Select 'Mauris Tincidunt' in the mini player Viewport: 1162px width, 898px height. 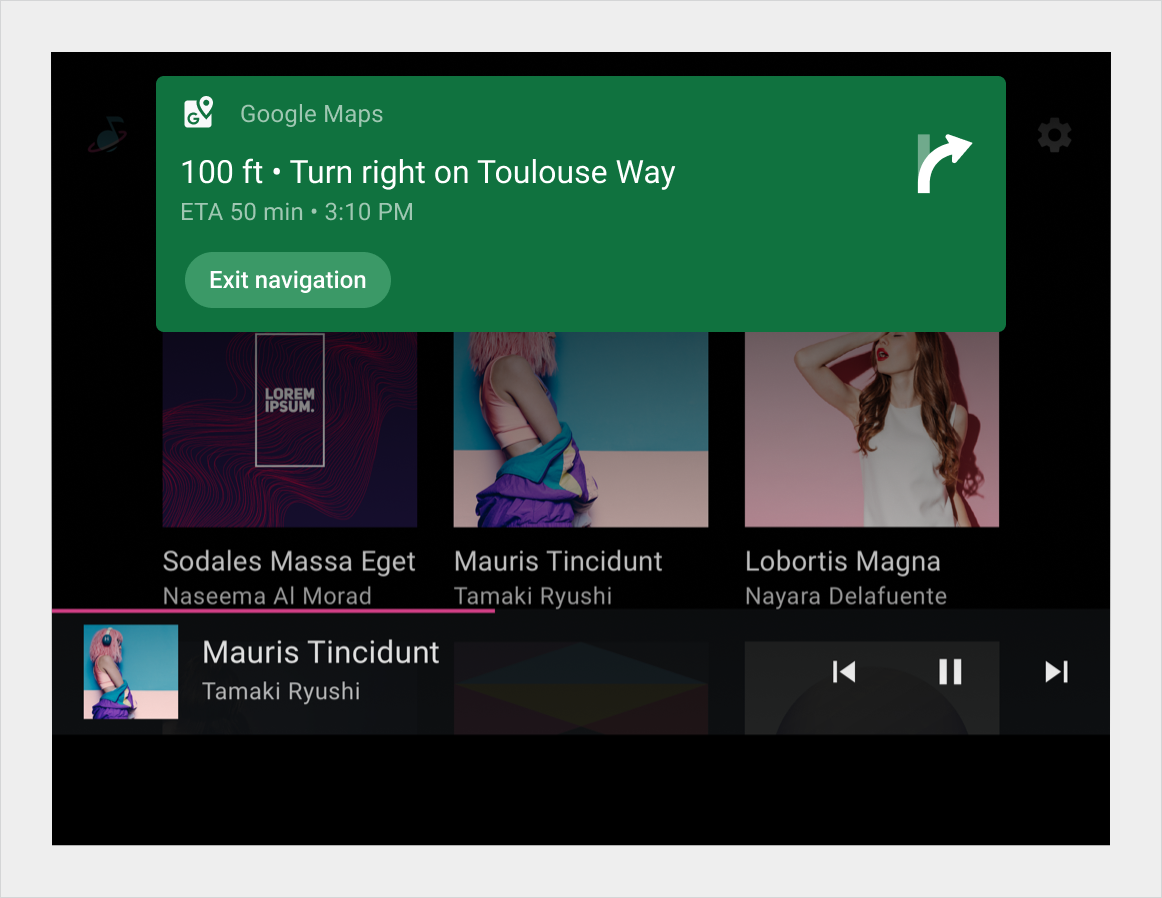pyautogui.click(x=320, y=651)
